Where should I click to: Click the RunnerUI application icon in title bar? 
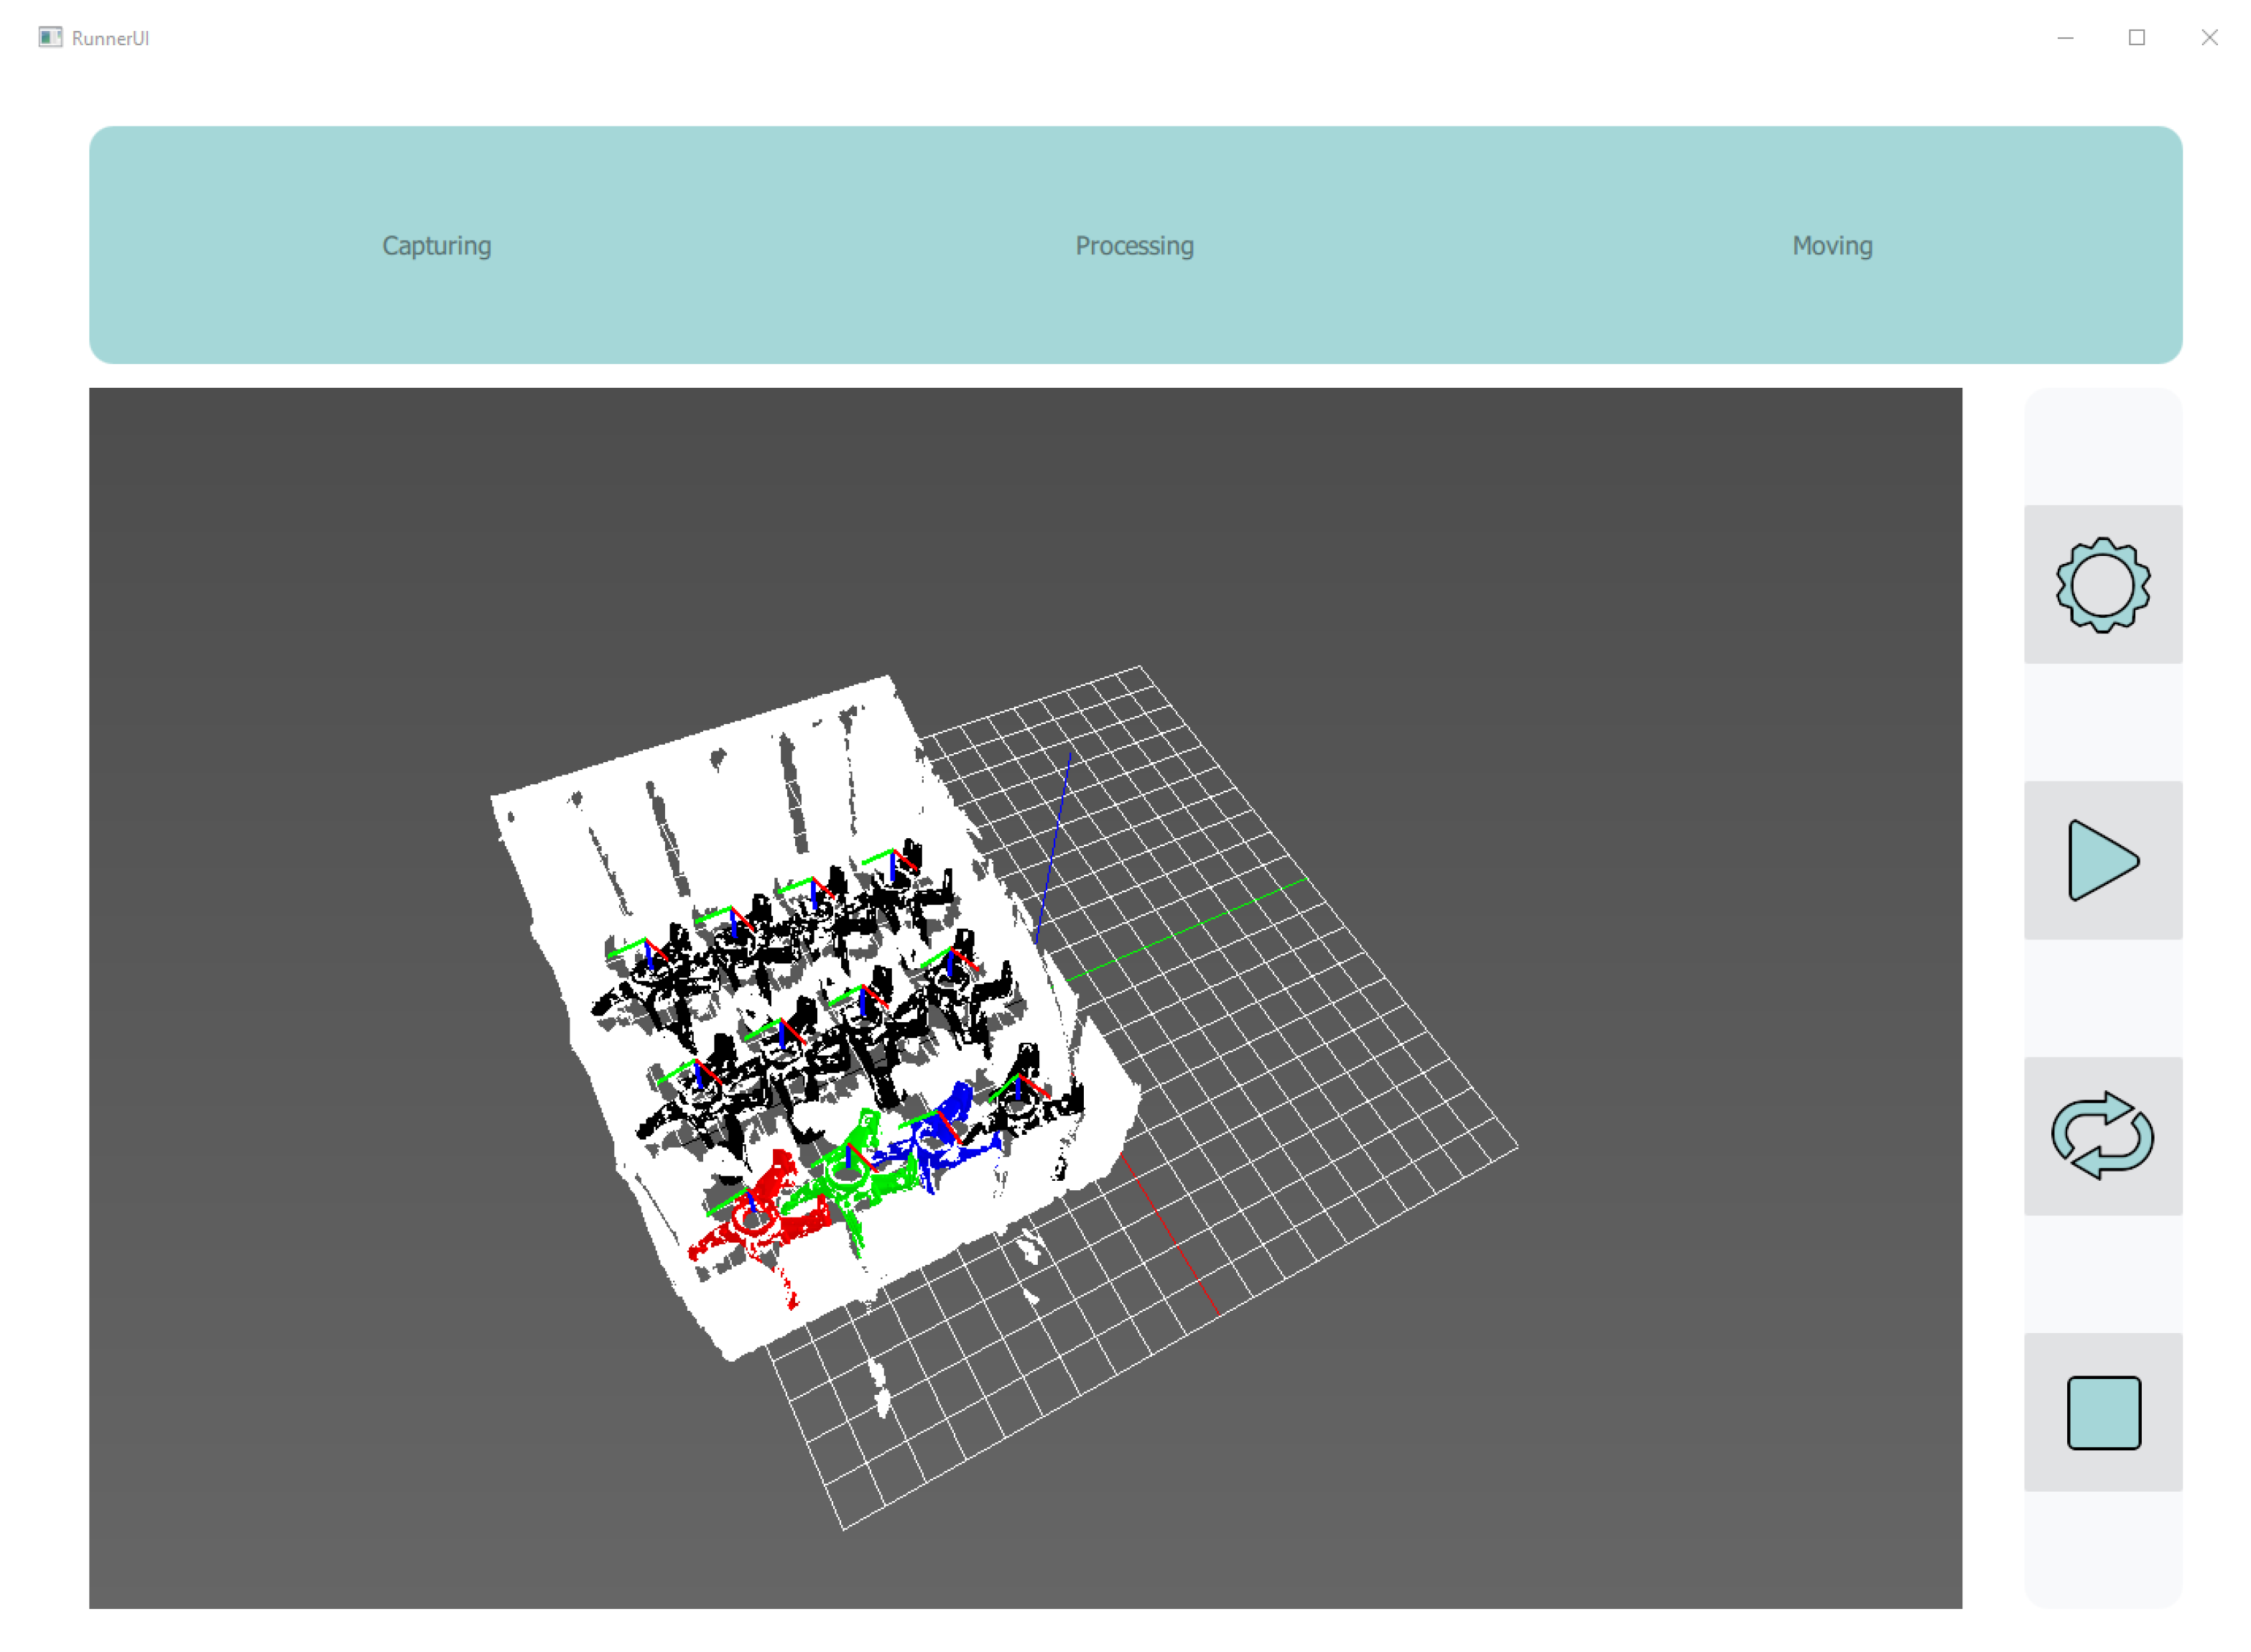50,38
